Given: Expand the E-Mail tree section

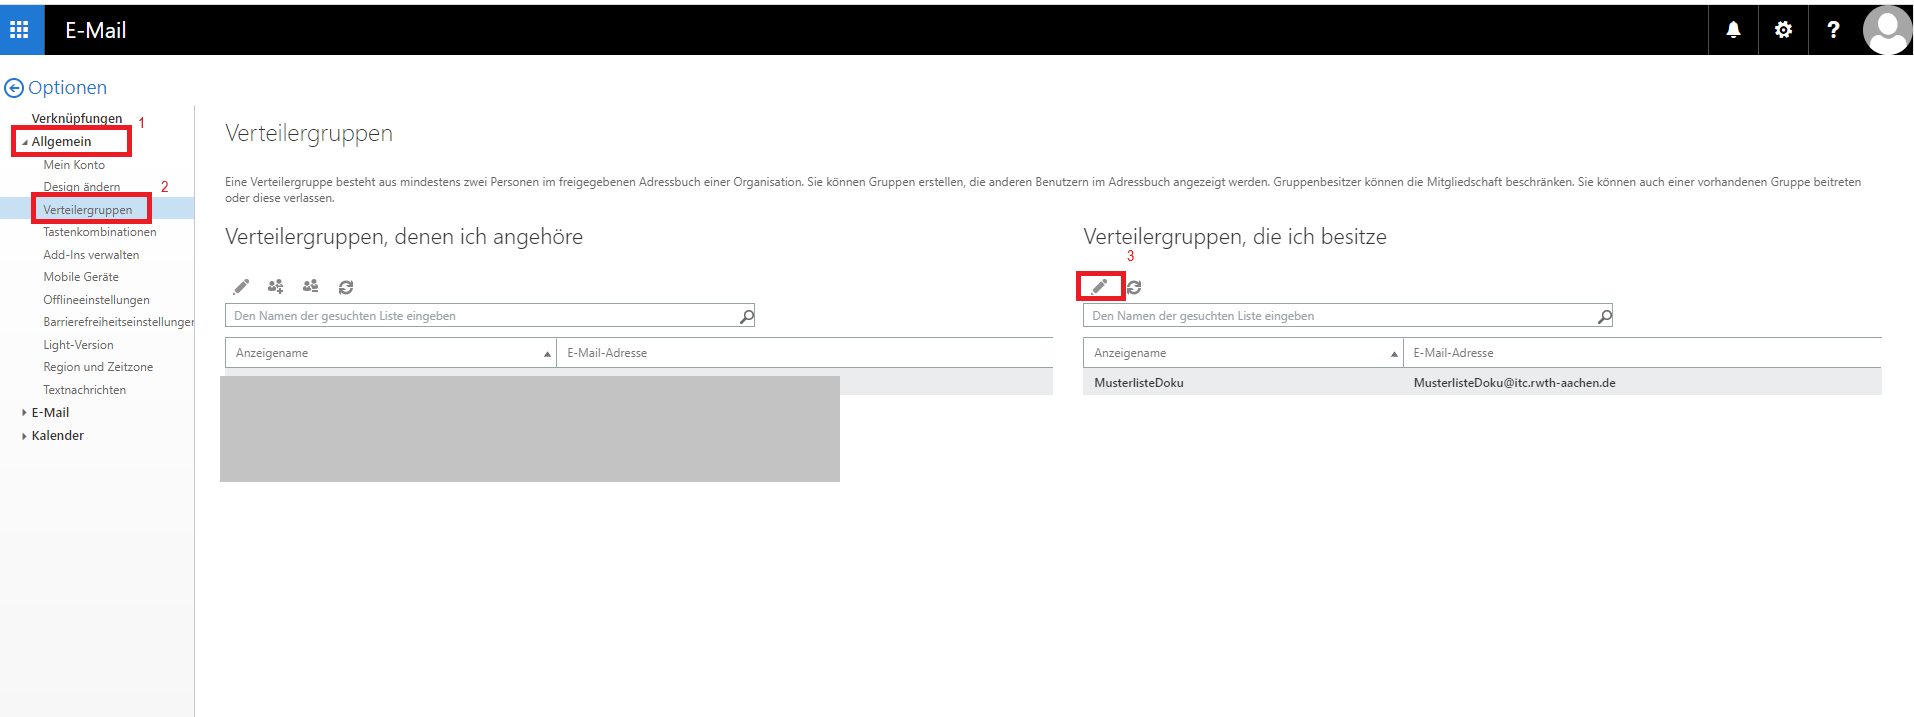Looking at the screenshot, I should [x=24, y=412].
